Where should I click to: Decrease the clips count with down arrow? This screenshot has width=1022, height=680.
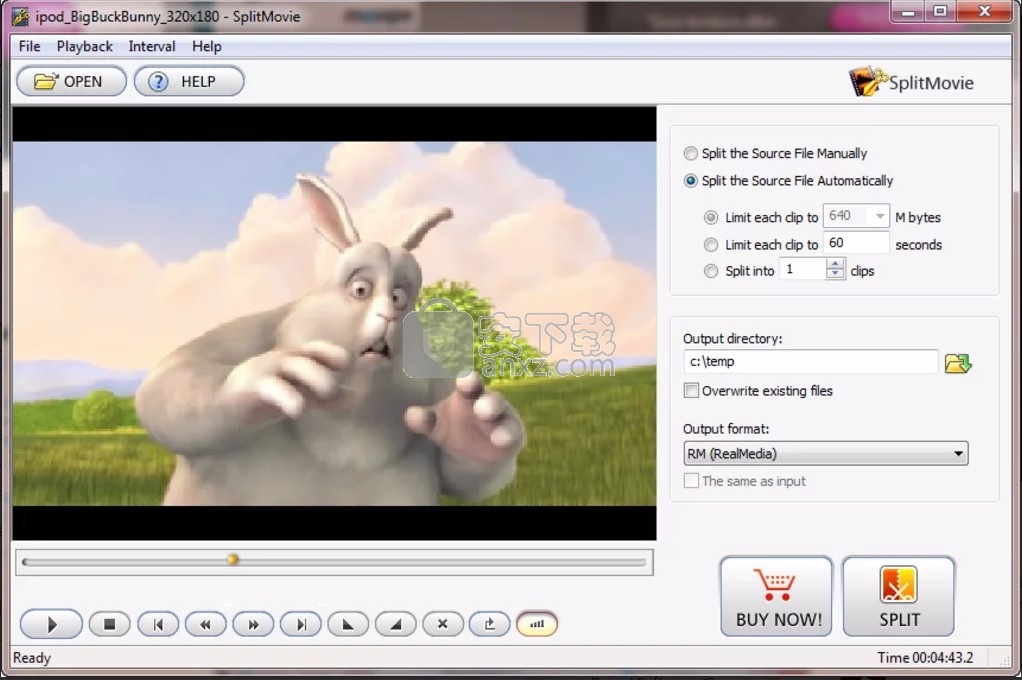(835, 274)
